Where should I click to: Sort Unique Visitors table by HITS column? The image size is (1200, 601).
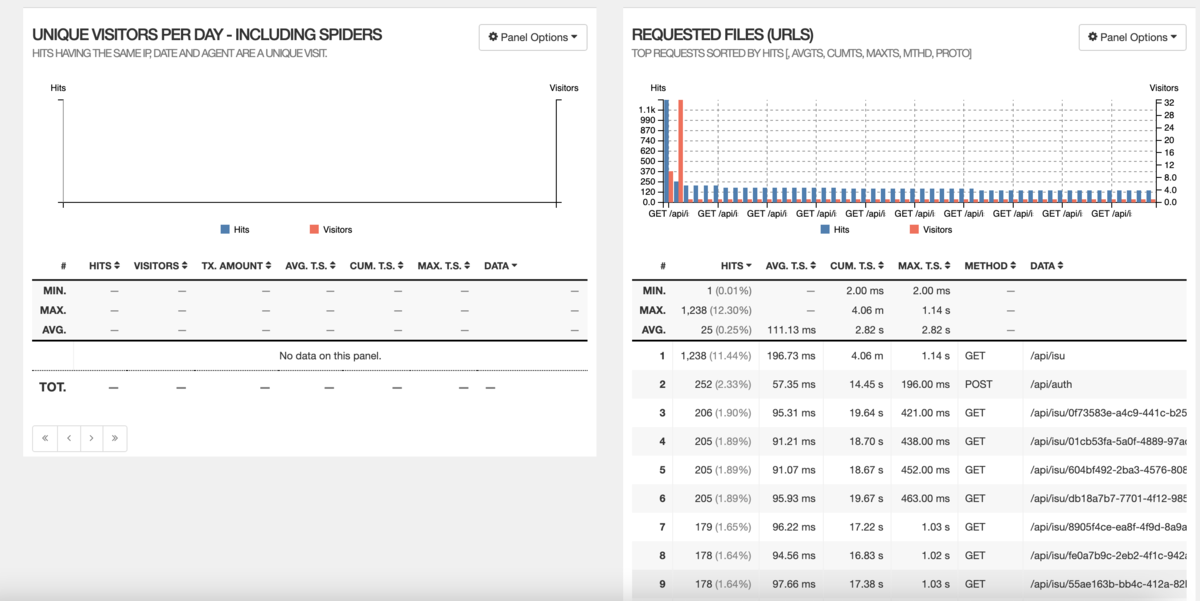pos(105,266)
